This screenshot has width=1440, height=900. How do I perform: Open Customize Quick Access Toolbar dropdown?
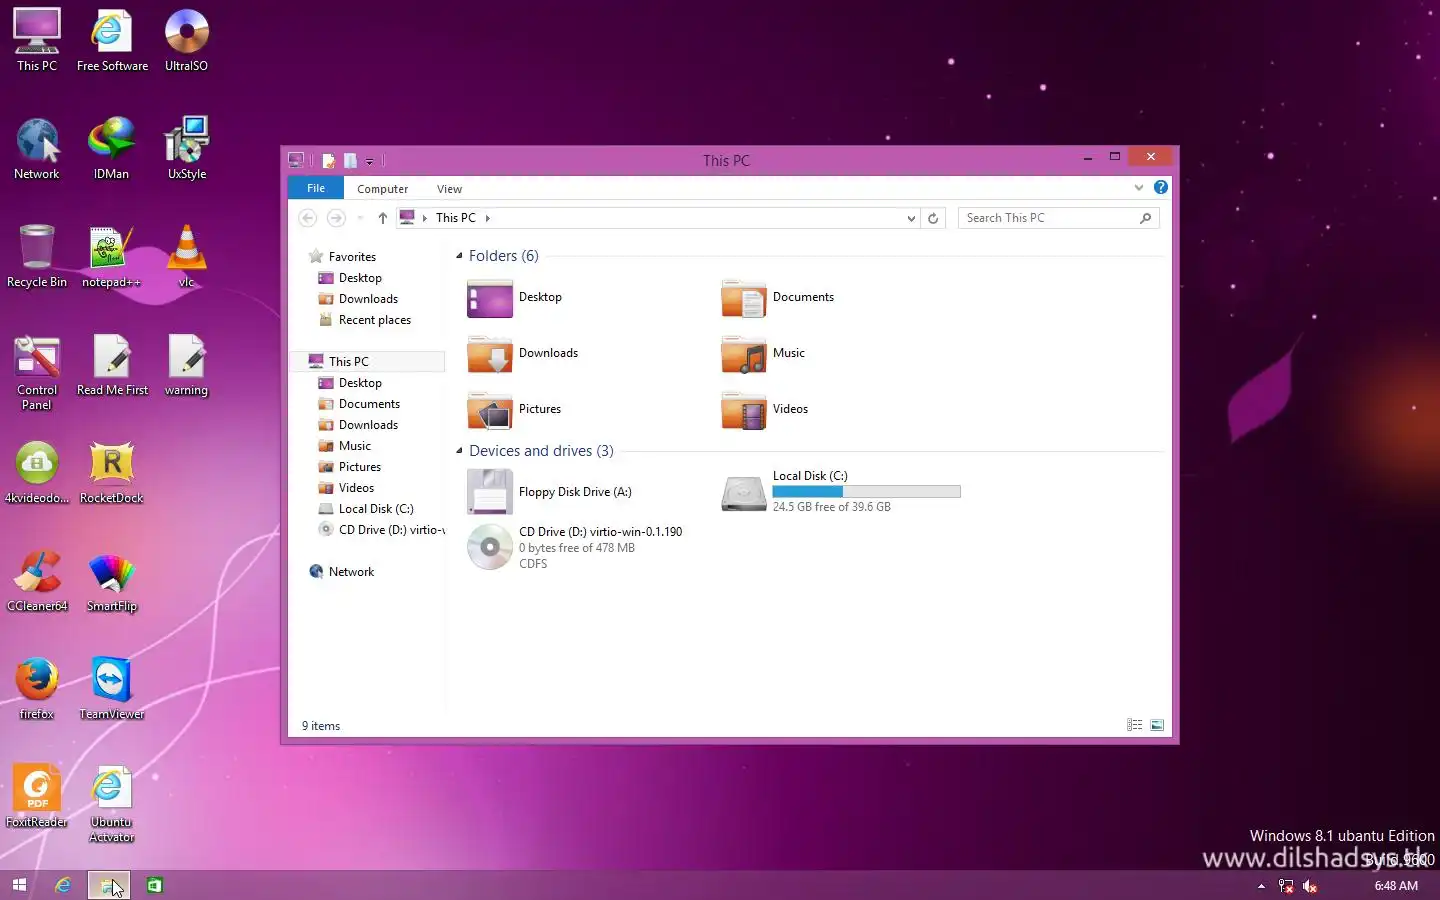click(x=369, y=160)
